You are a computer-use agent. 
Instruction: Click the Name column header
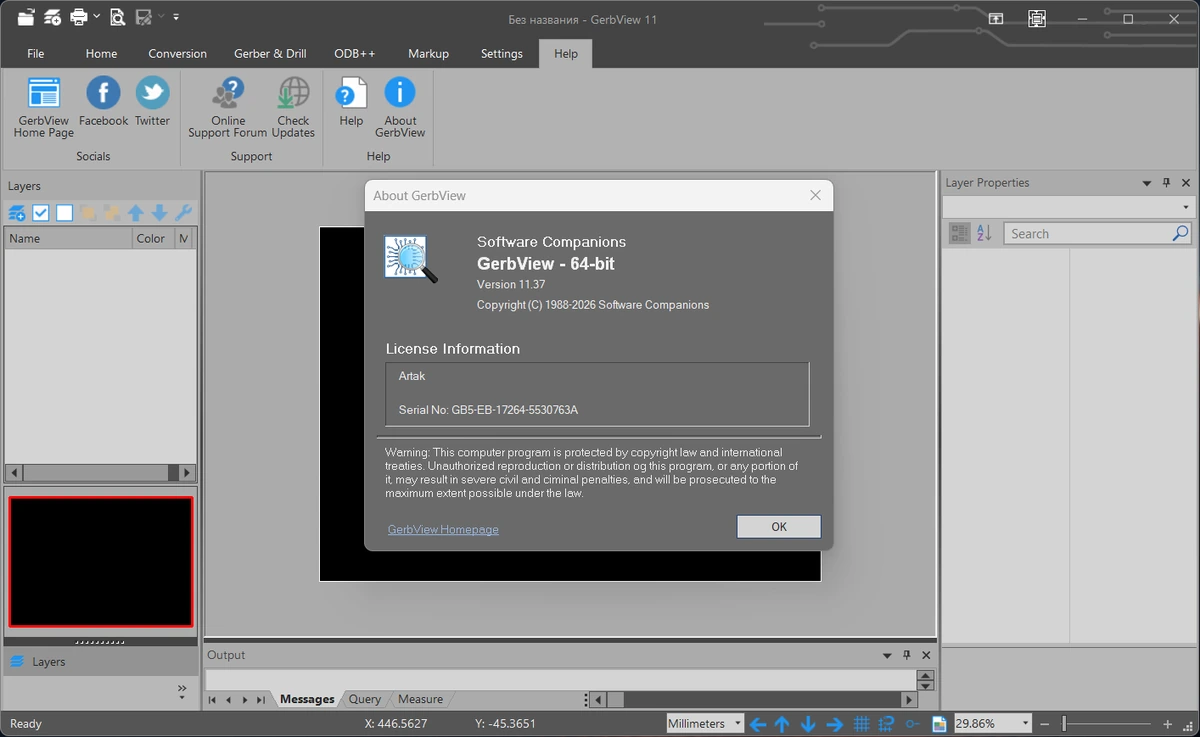[x=68, y=238]
